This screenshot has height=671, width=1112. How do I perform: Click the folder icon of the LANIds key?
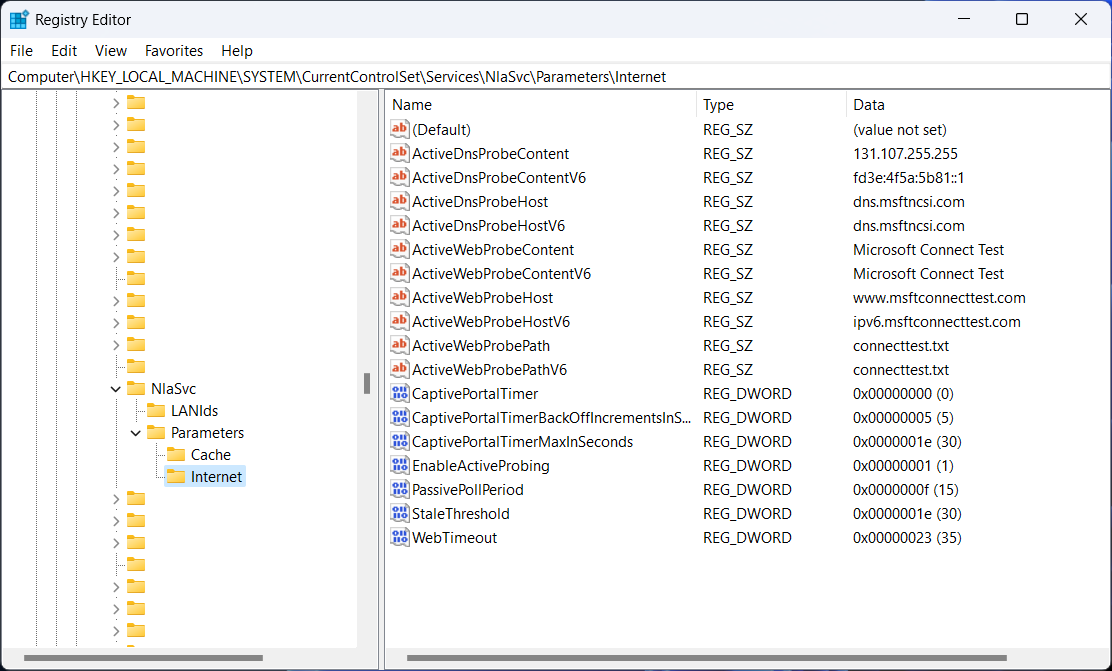click(x=159, y=410)
